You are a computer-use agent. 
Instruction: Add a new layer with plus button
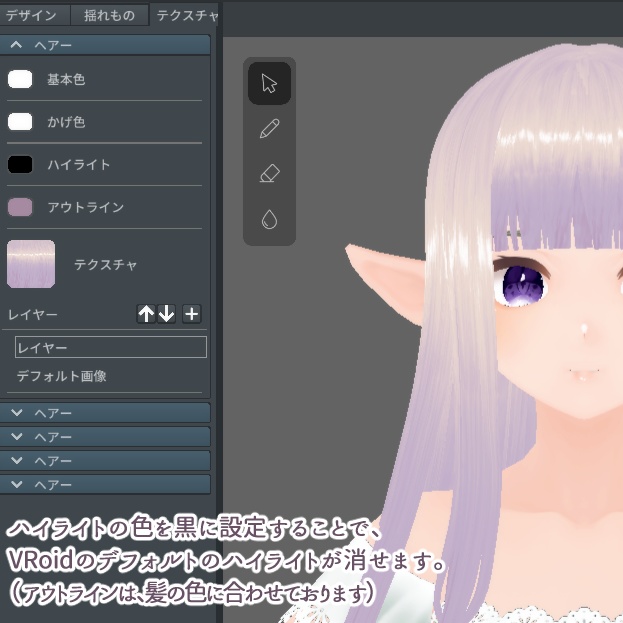coord(192,314)
